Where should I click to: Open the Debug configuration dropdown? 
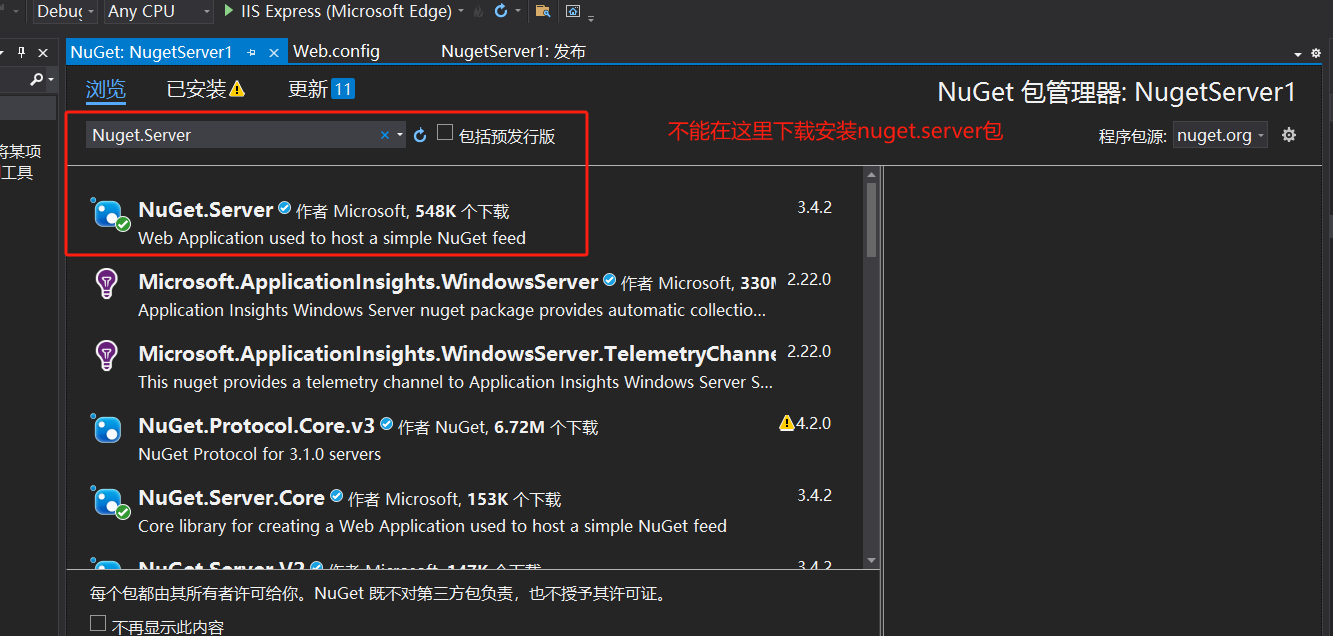66,11
